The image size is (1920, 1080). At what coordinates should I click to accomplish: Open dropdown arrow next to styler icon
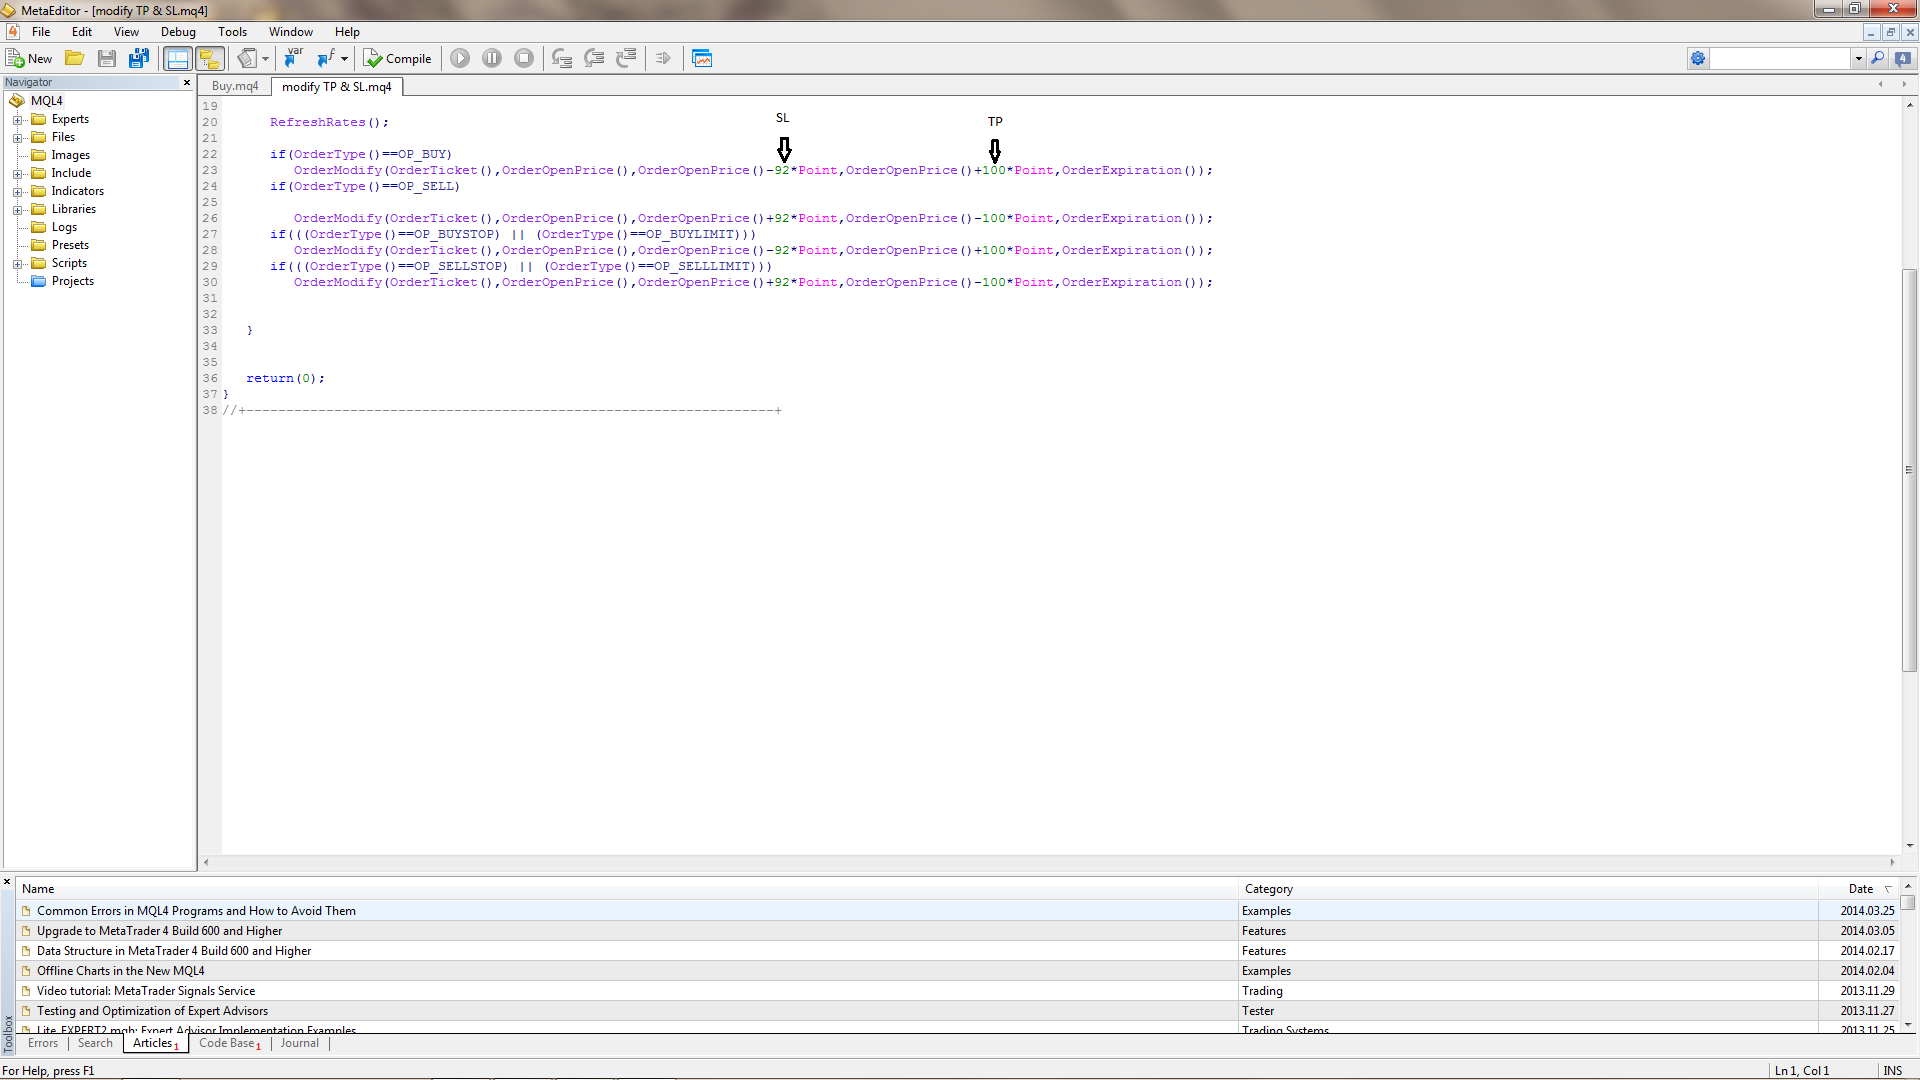265,59
